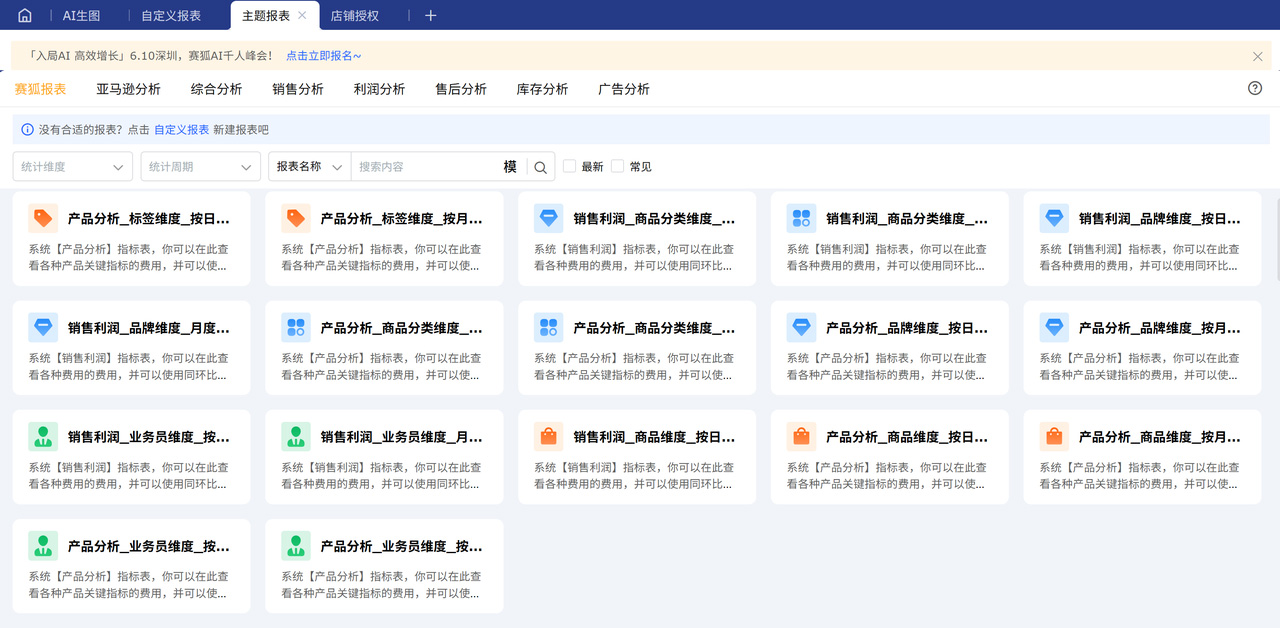Click the diamond icon of 产品分析_品牌维度_按日
Image resolution: width=1280 pixels, height=628 pixels.
tap(801, 327)
